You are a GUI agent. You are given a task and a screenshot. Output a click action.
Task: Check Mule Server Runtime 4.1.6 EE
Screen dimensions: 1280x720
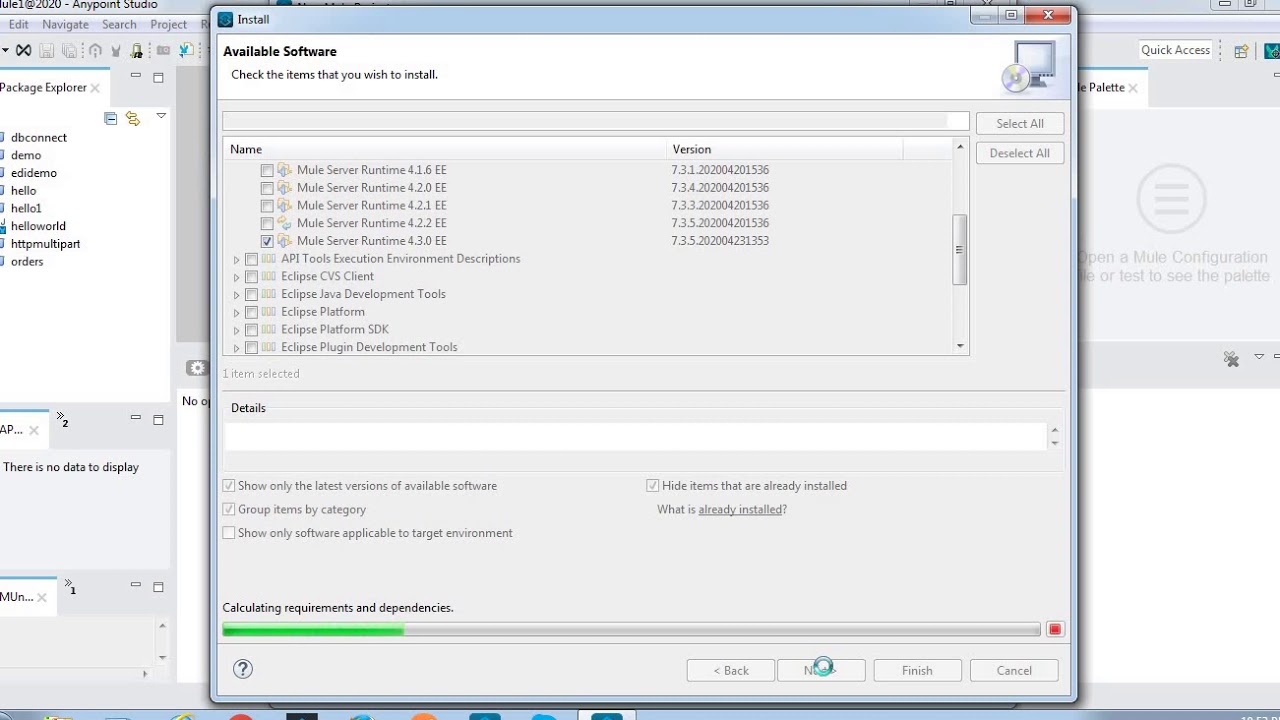click(x=267, y=170)
